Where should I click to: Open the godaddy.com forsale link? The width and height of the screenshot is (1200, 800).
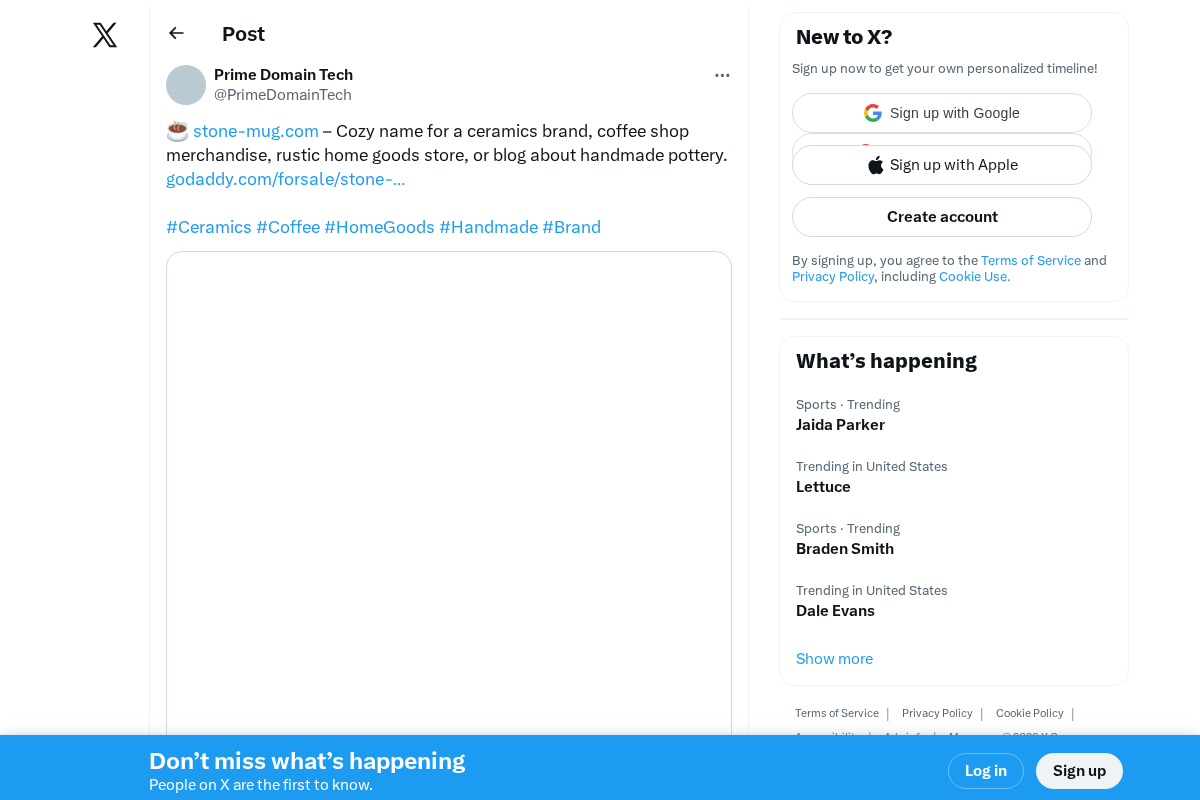pyautogui.click(x=286, y=178)
